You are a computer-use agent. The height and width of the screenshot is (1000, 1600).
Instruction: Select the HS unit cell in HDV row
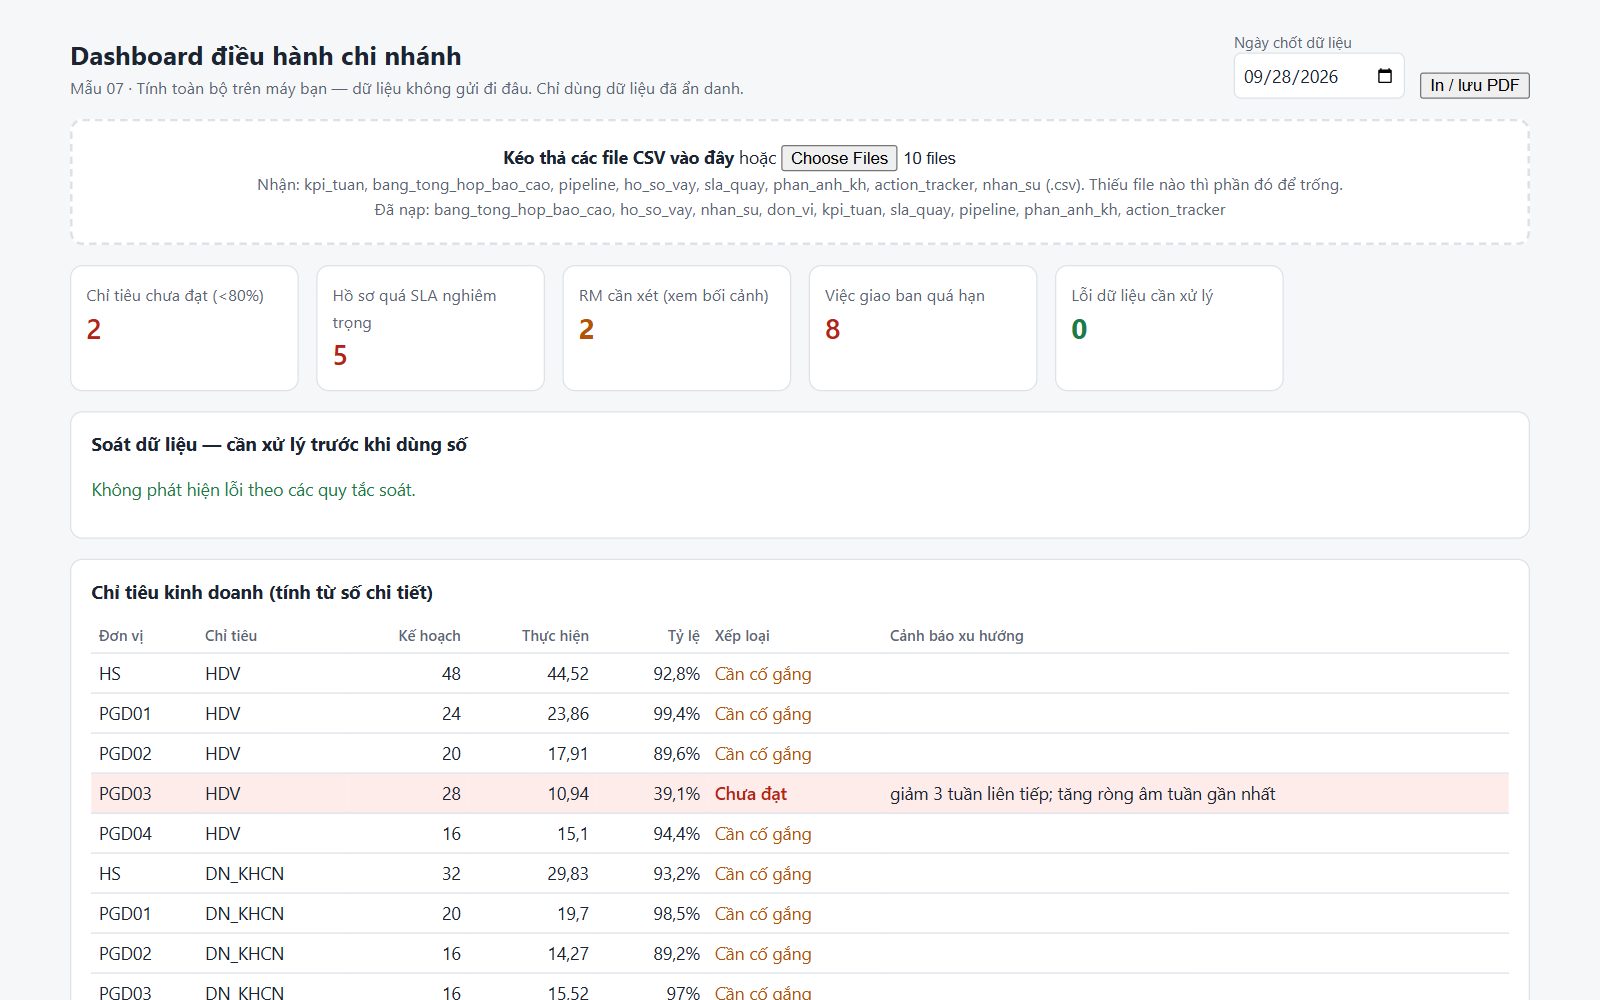110,674
